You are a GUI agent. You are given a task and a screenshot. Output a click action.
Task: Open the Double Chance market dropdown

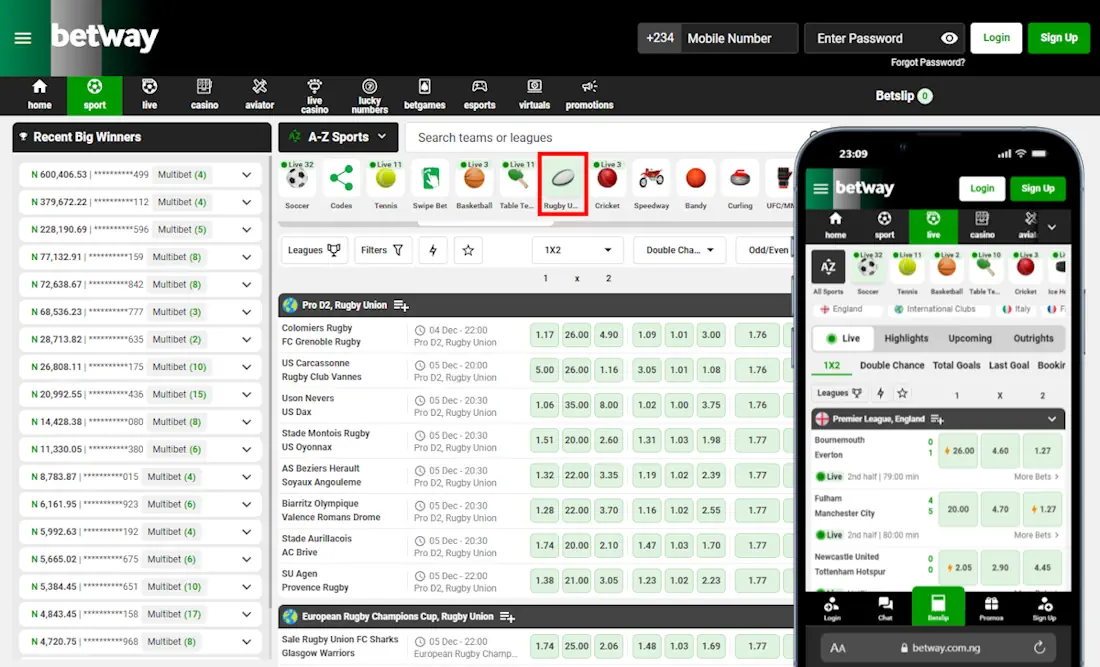point(679,250)
